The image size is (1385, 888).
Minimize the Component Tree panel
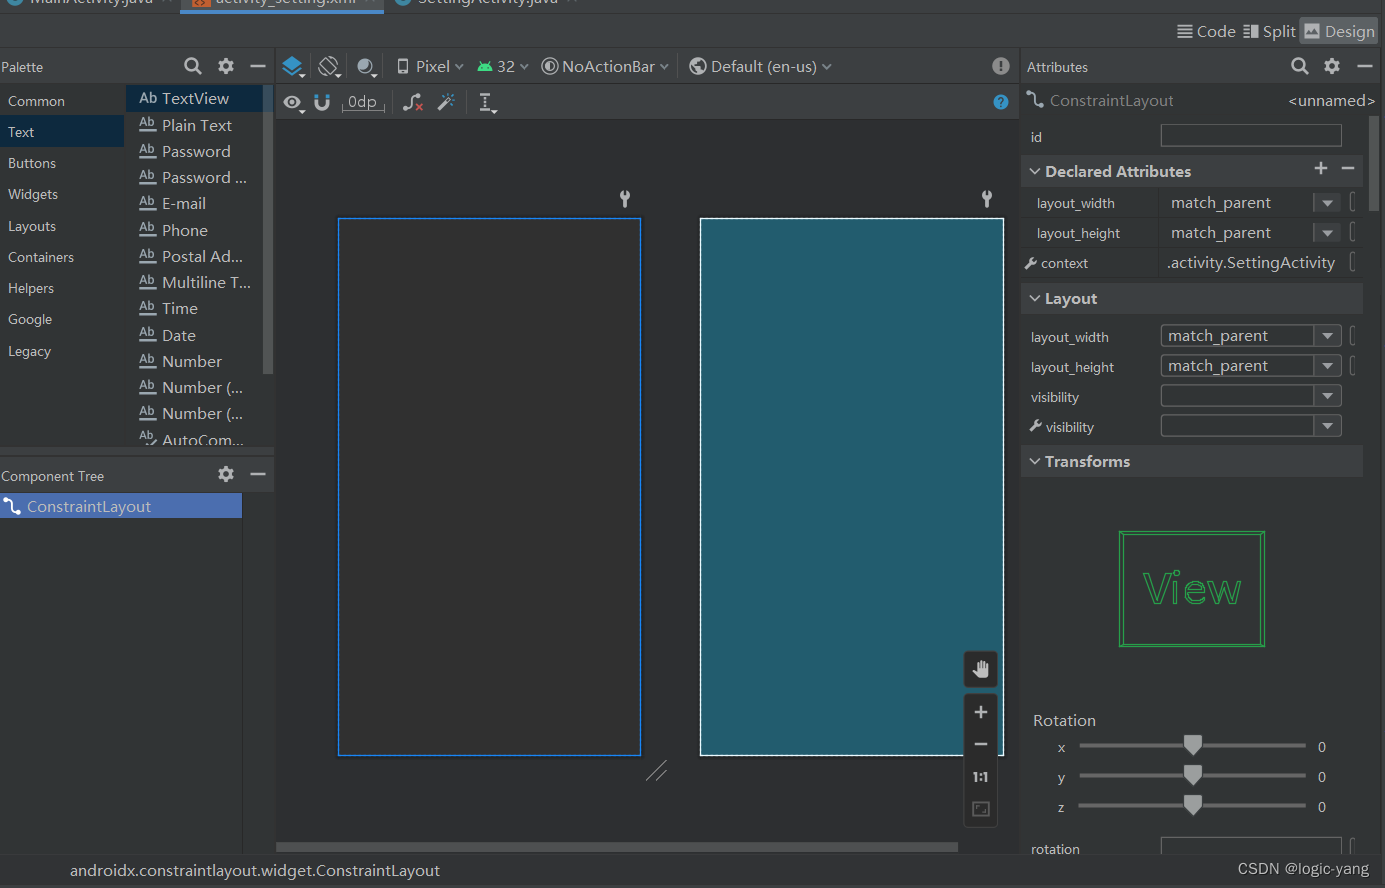click(258, 474)
